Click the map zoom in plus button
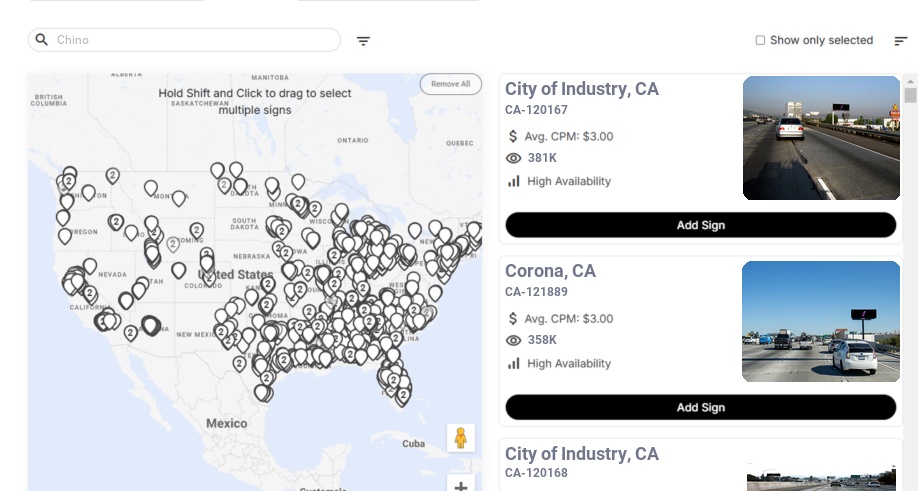 (x=460, y=486)
